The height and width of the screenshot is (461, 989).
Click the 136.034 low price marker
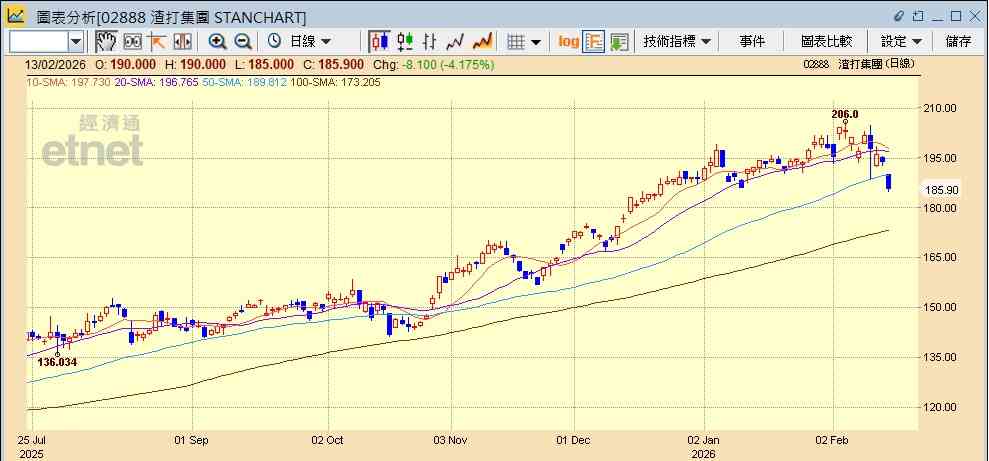point(57,362)
